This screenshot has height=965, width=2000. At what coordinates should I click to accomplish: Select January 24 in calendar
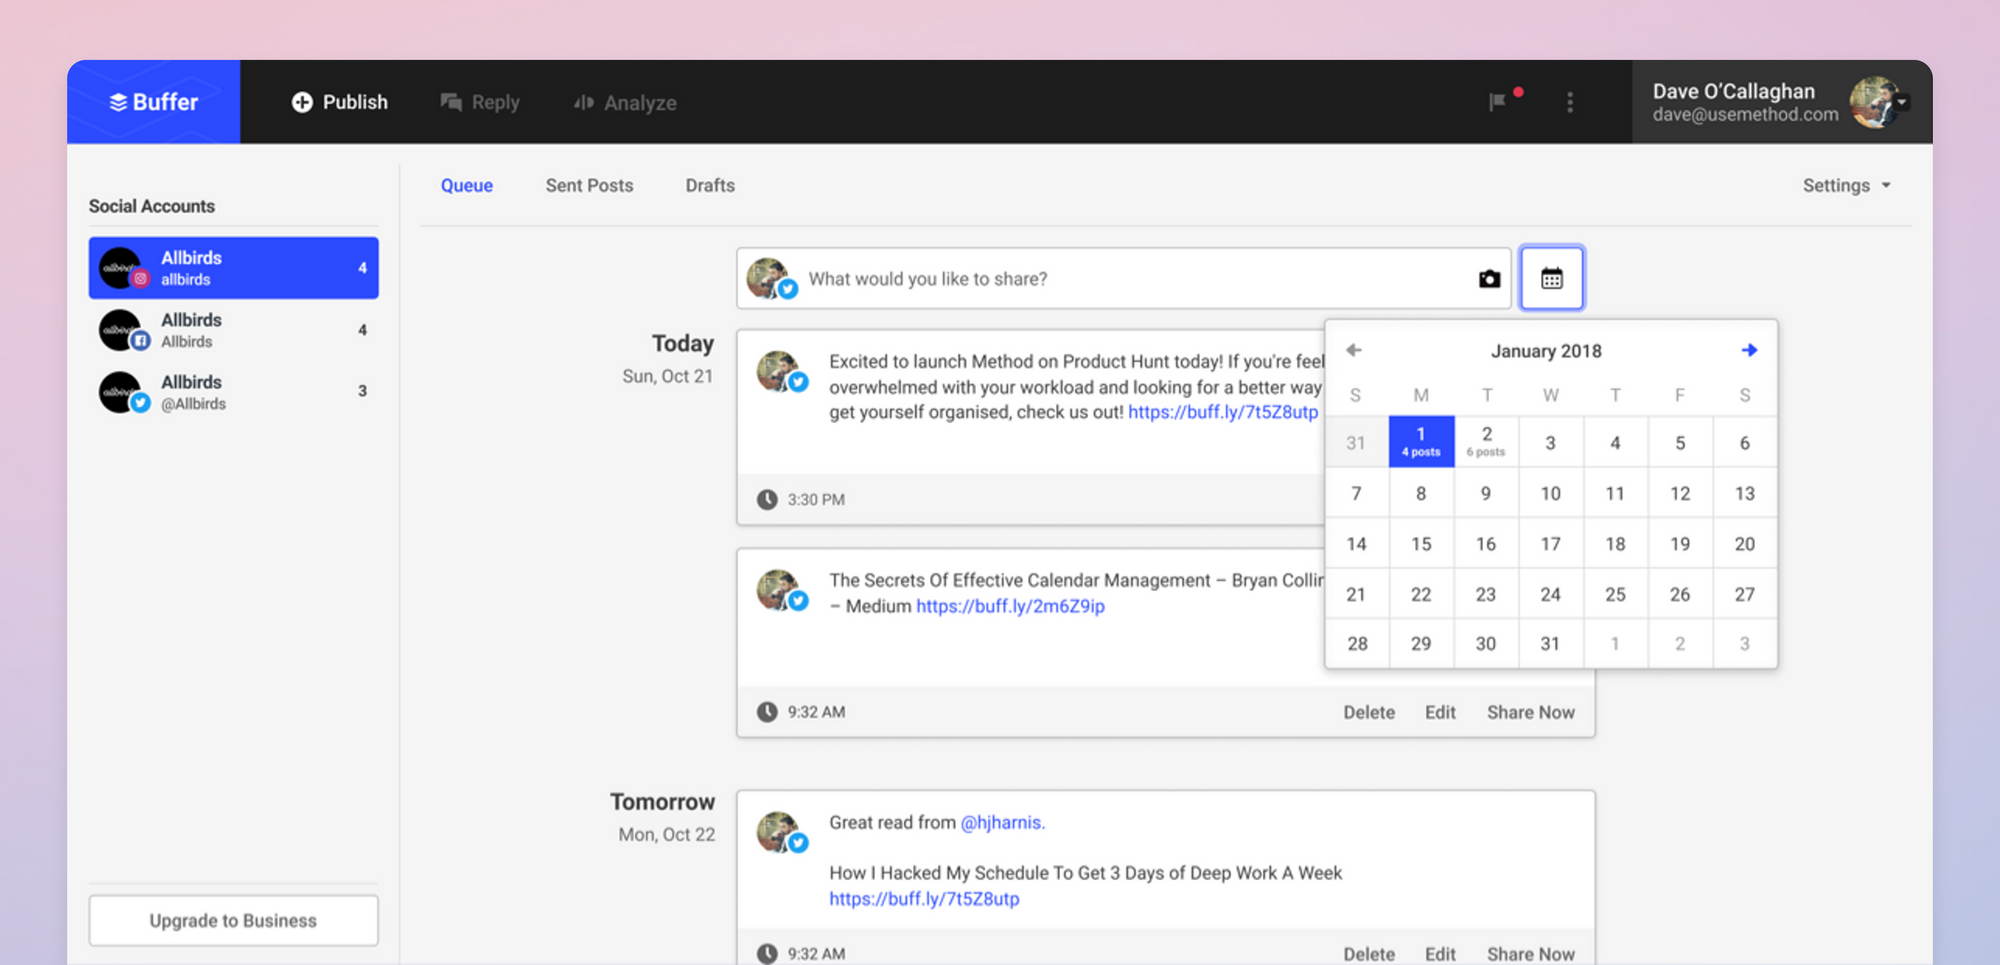click(1550, 594)
